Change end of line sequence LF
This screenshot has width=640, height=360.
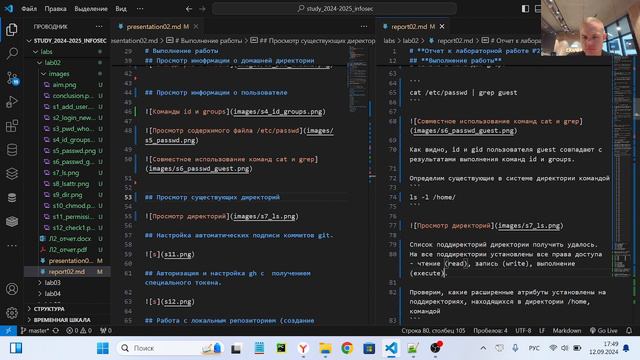point(542,331)
